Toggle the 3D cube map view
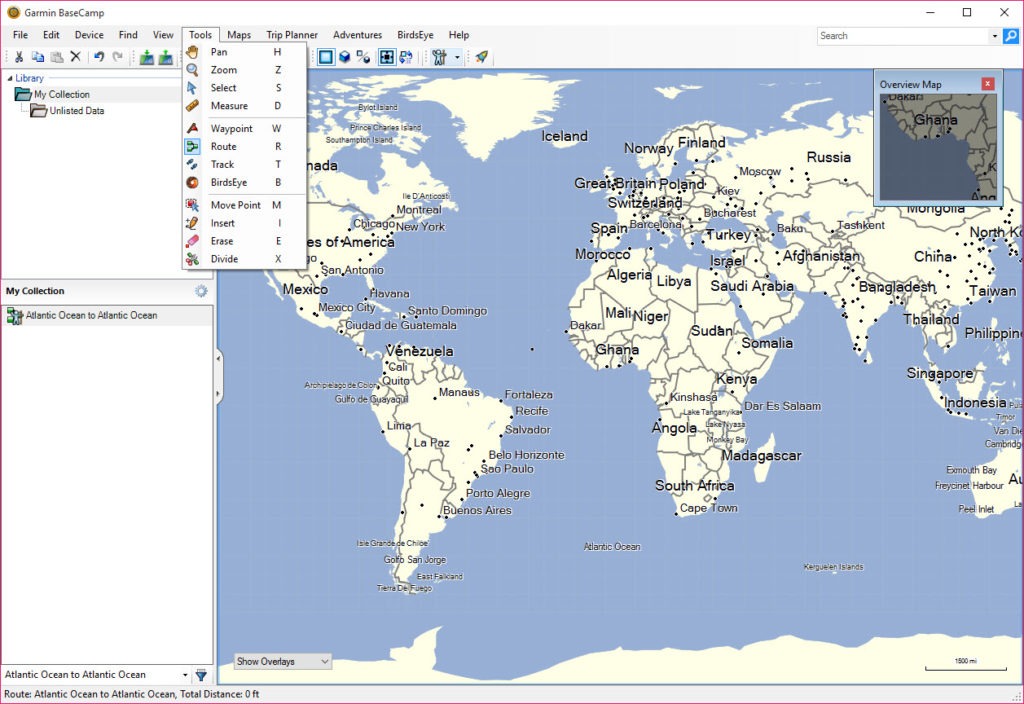Screen dimensions: 1024x704 pyautogui.click(x=344, y=57)
